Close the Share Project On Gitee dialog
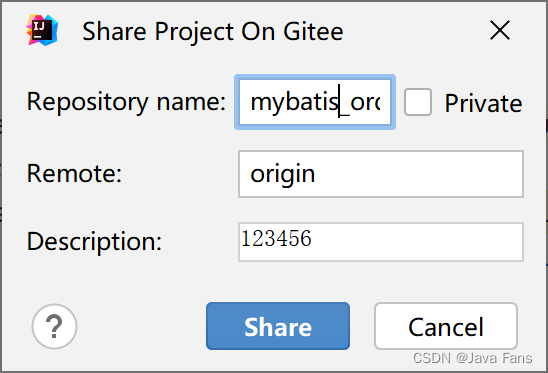Viewport: 548px width, 373px height. click(x=500, y=30)
